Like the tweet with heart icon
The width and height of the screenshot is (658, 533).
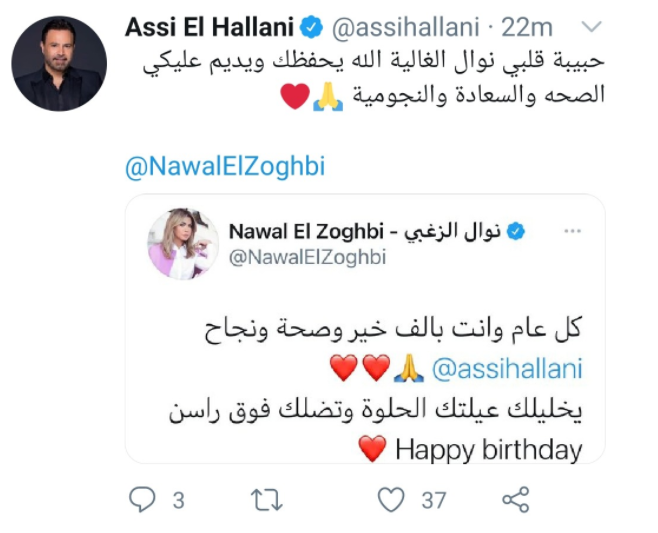391,499
